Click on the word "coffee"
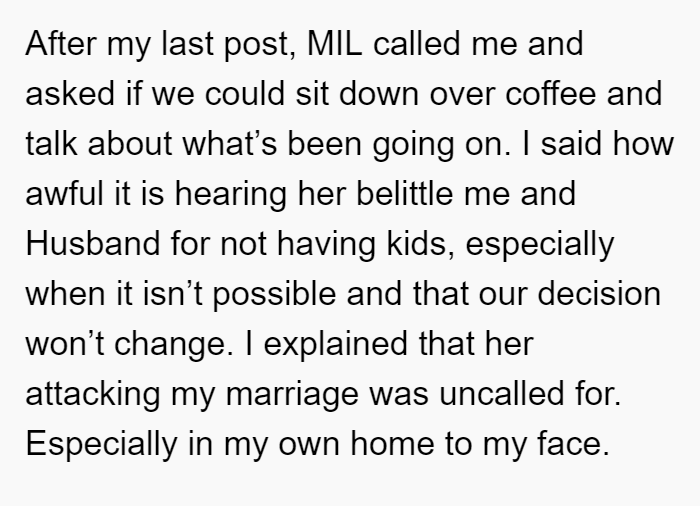 pyautogui.click(x=550, y=94)
